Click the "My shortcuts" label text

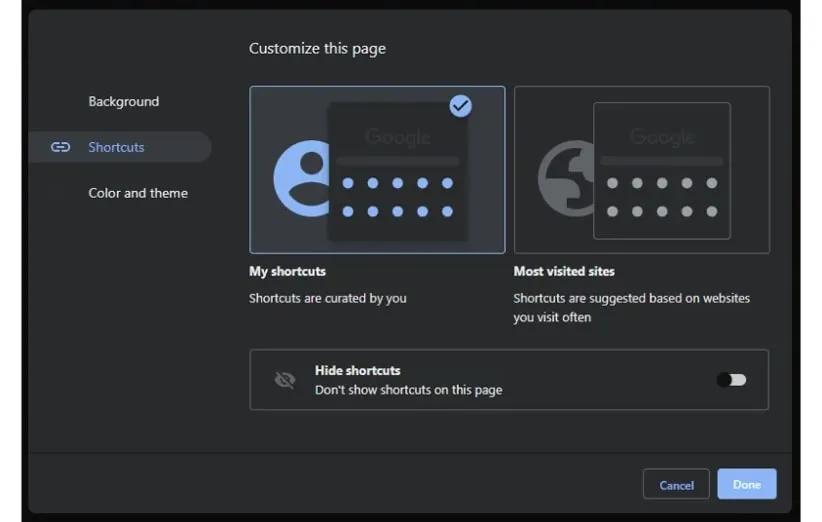click(287, 271)
